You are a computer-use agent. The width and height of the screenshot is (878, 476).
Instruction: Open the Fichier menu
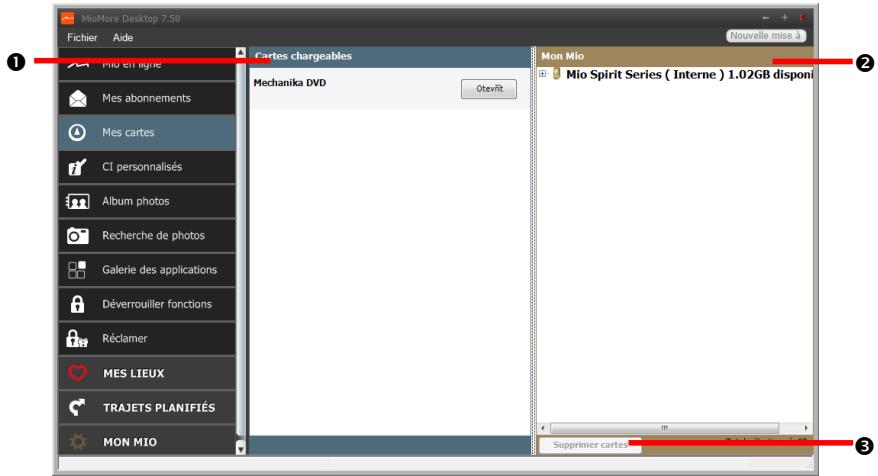[x=81, y=37]
